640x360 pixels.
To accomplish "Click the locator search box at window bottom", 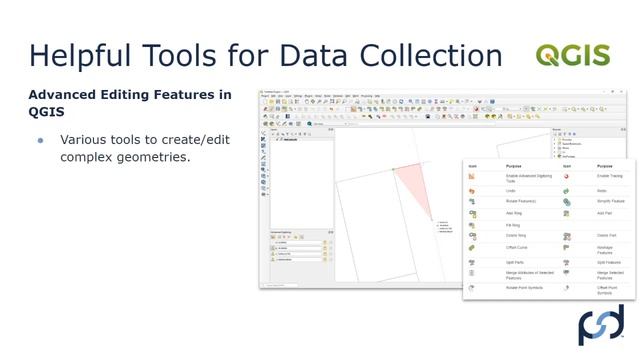I will tap(281, 285).
